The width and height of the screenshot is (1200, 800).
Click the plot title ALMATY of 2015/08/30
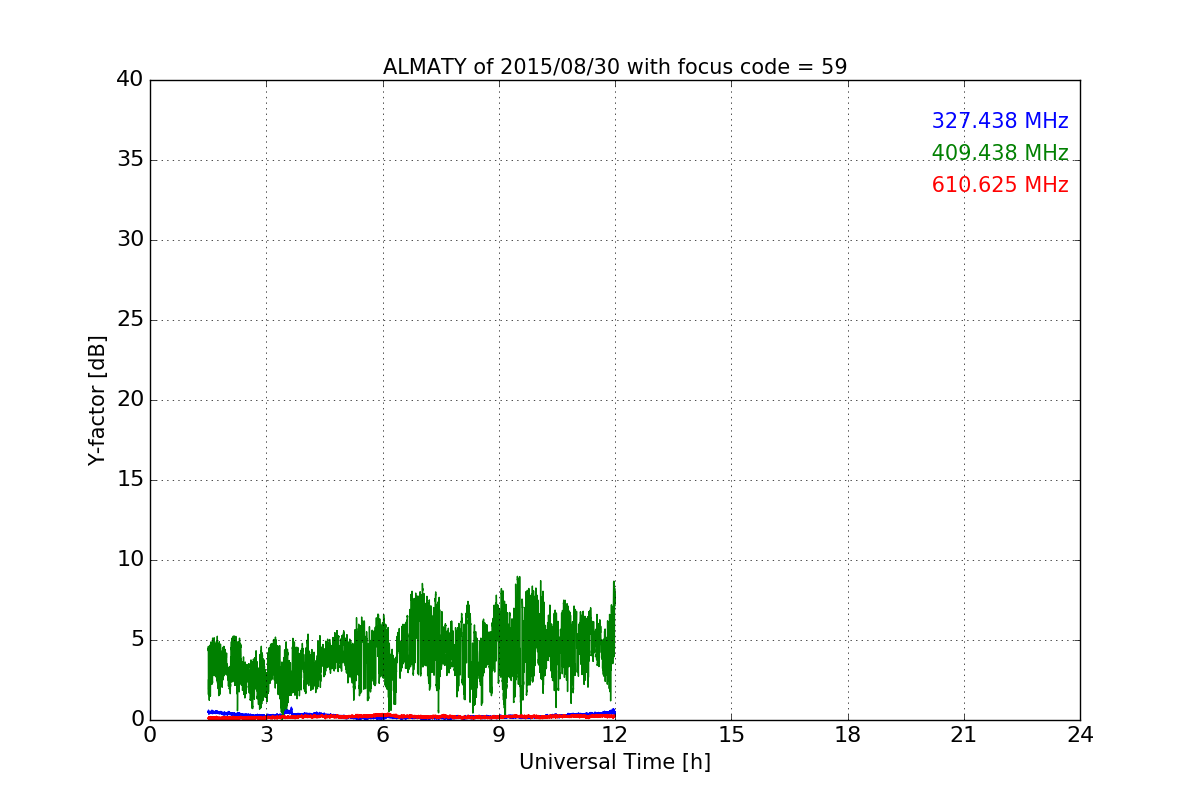[615, 67]
